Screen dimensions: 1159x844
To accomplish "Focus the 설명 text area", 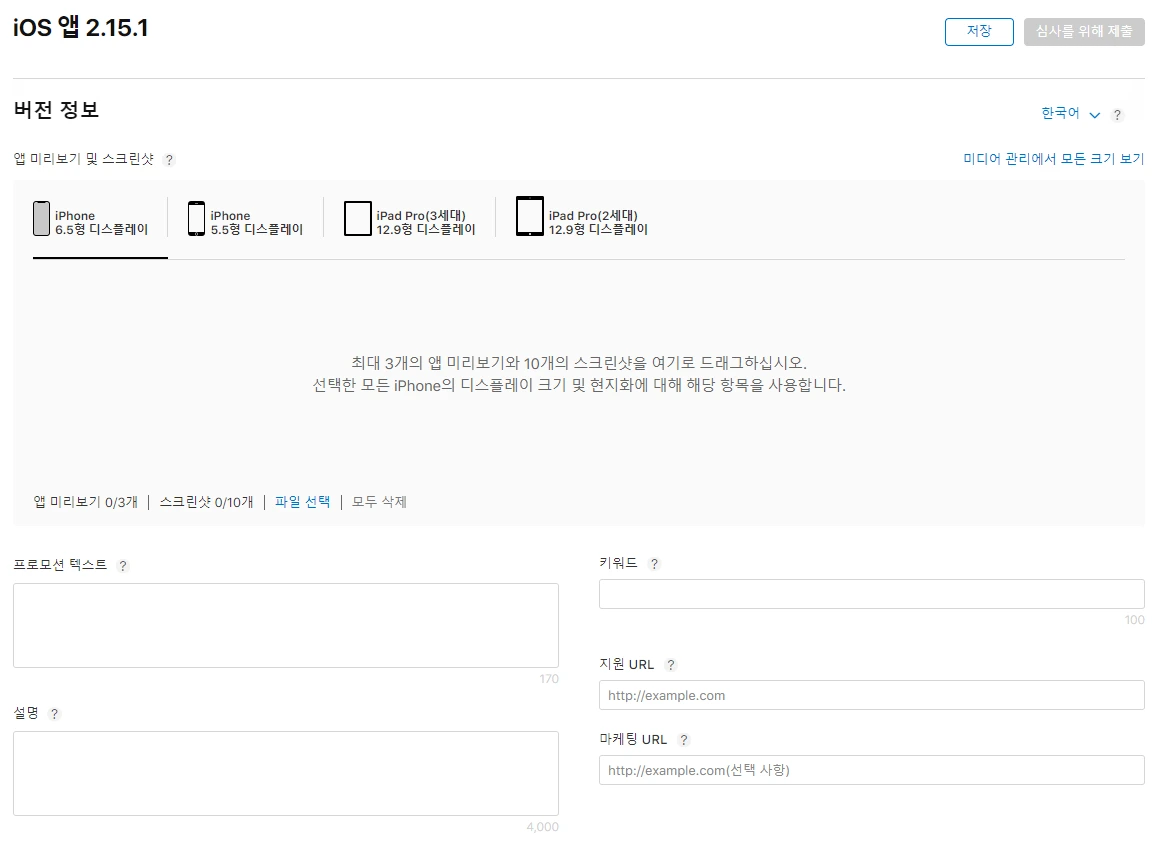I will click(285, 773).
